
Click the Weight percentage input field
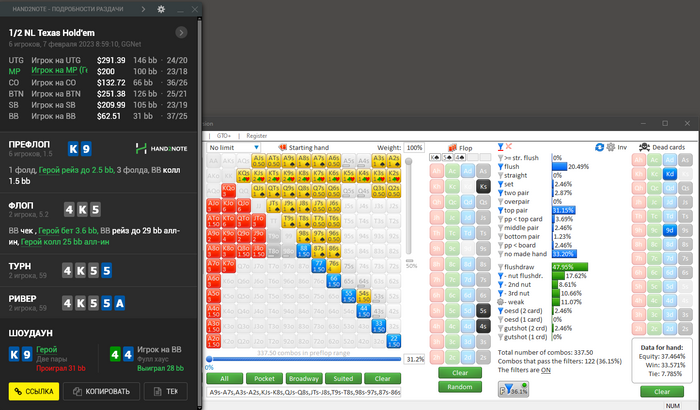point(414,147)
